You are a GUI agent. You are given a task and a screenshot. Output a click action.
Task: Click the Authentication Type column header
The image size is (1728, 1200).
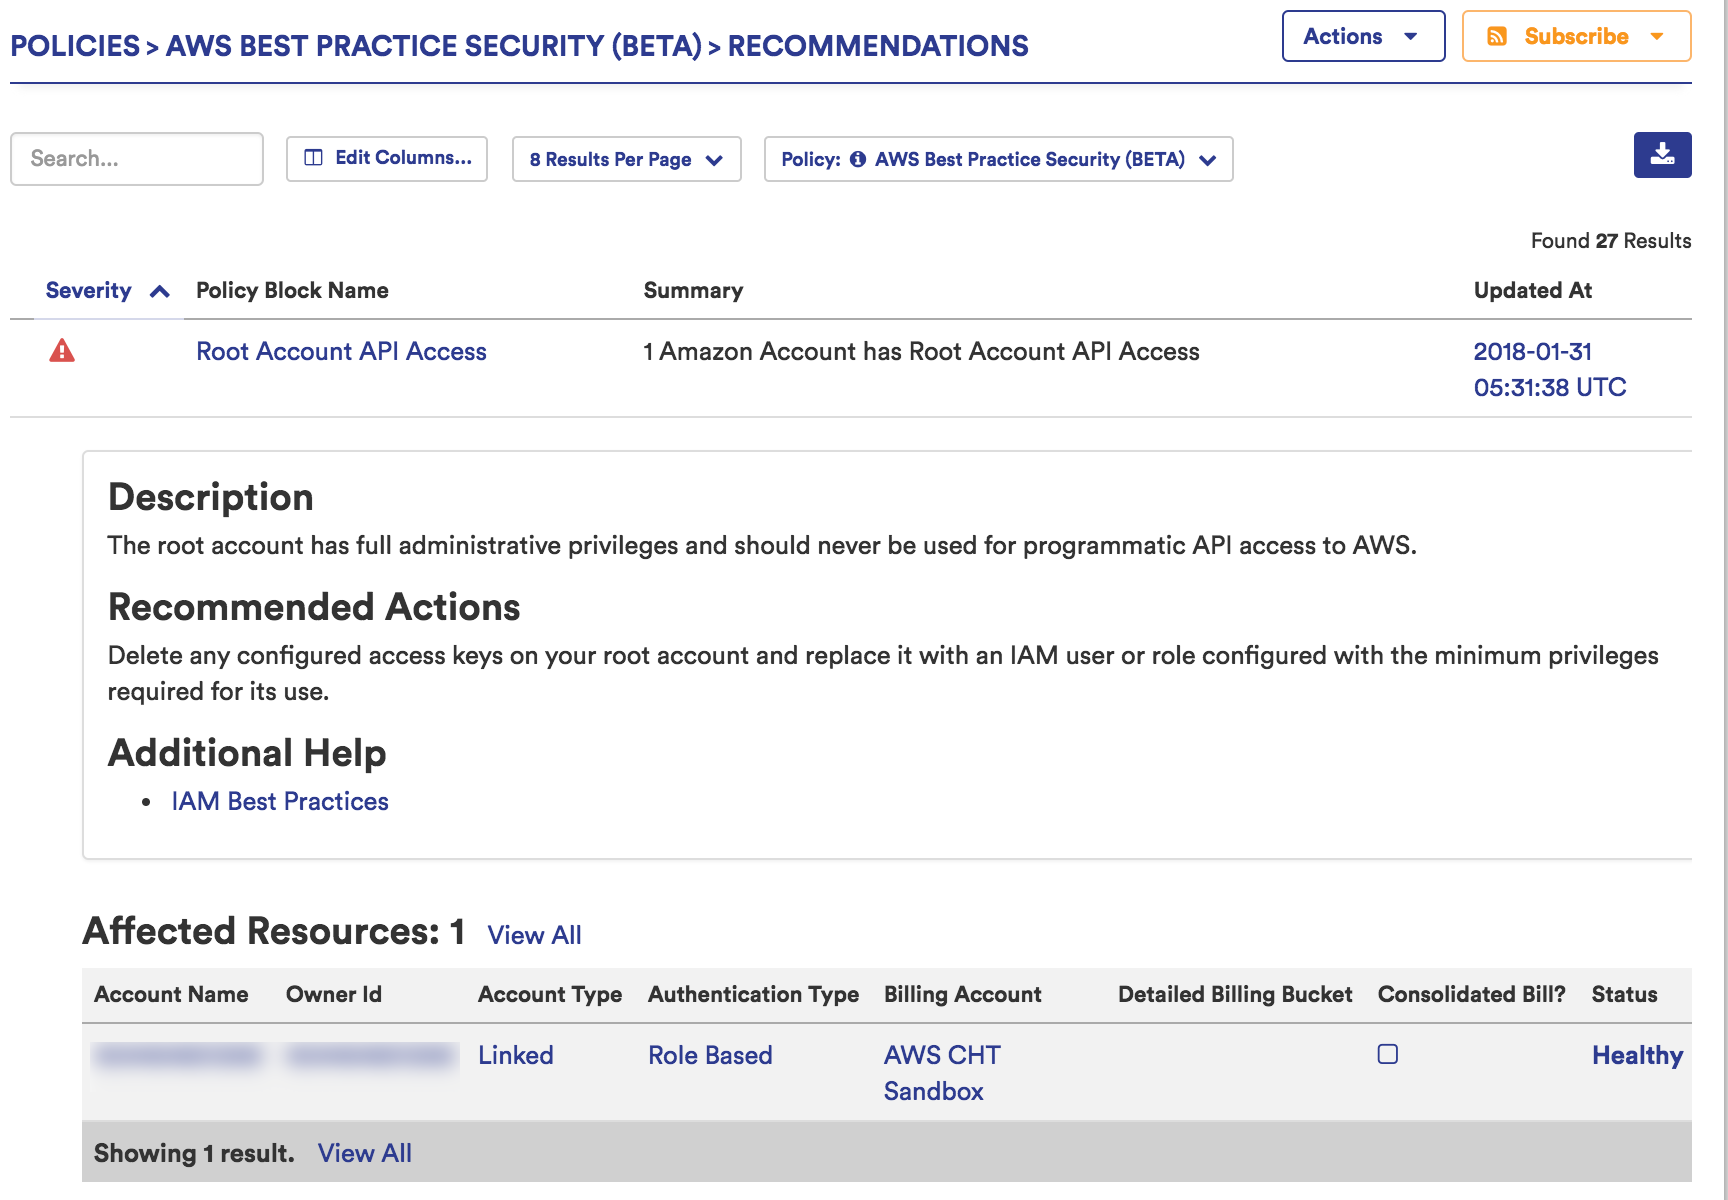pos(753,994)
